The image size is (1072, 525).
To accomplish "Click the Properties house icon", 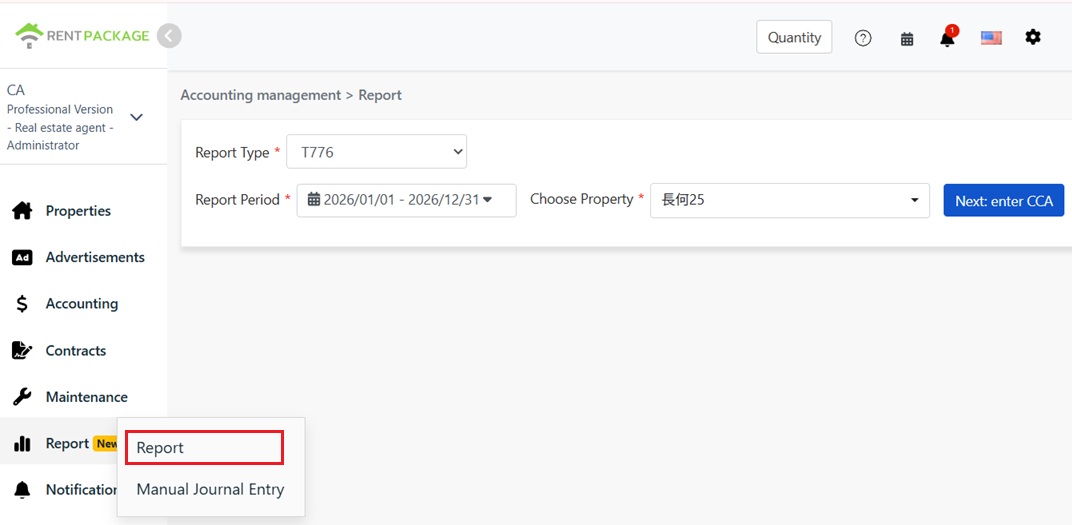I will coord(22,211).
